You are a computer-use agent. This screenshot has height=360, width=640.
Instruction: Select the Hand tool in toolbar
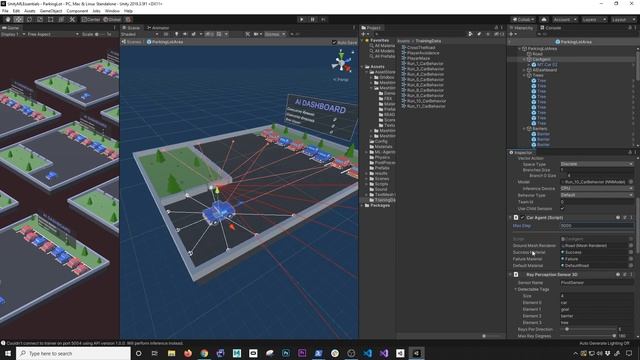(8, 19)
